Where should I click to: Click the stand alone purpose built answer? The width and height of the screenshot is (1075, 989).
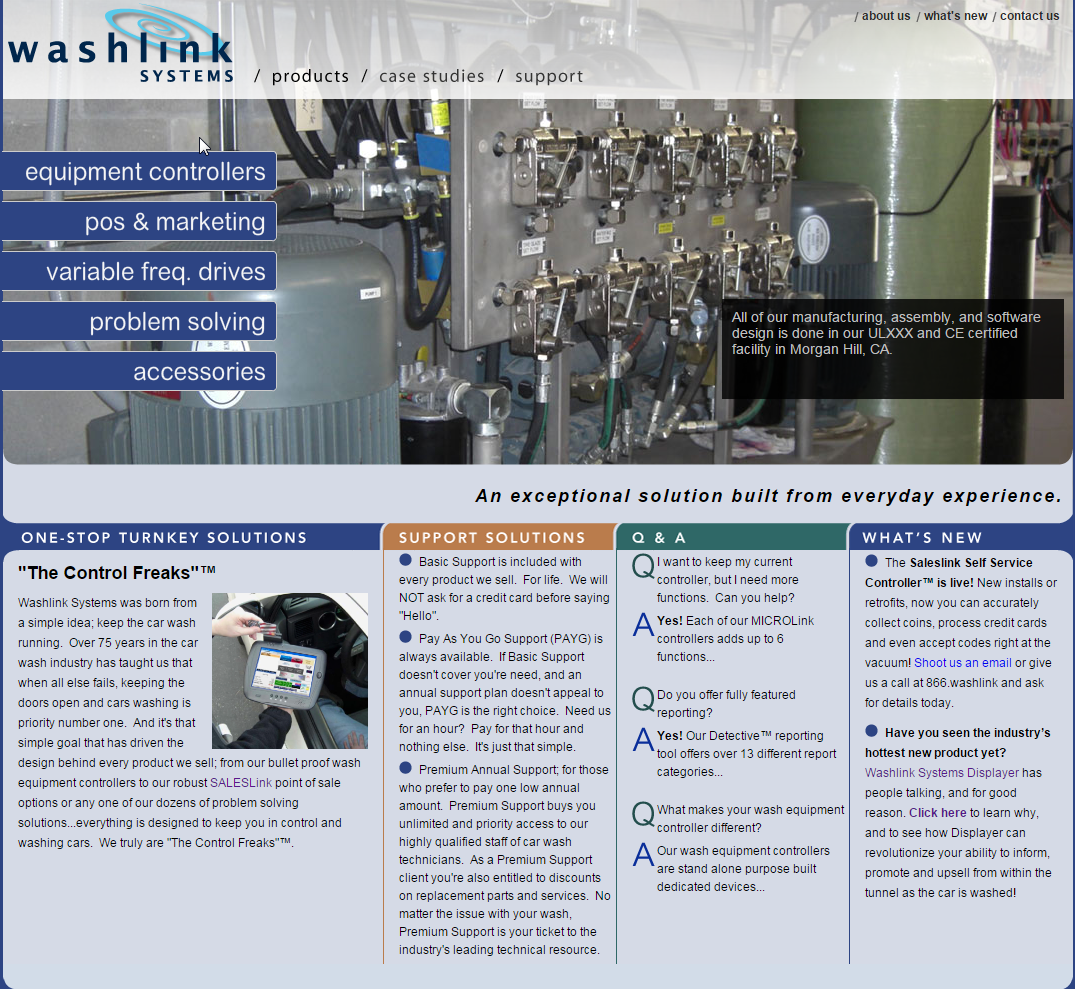743,869
